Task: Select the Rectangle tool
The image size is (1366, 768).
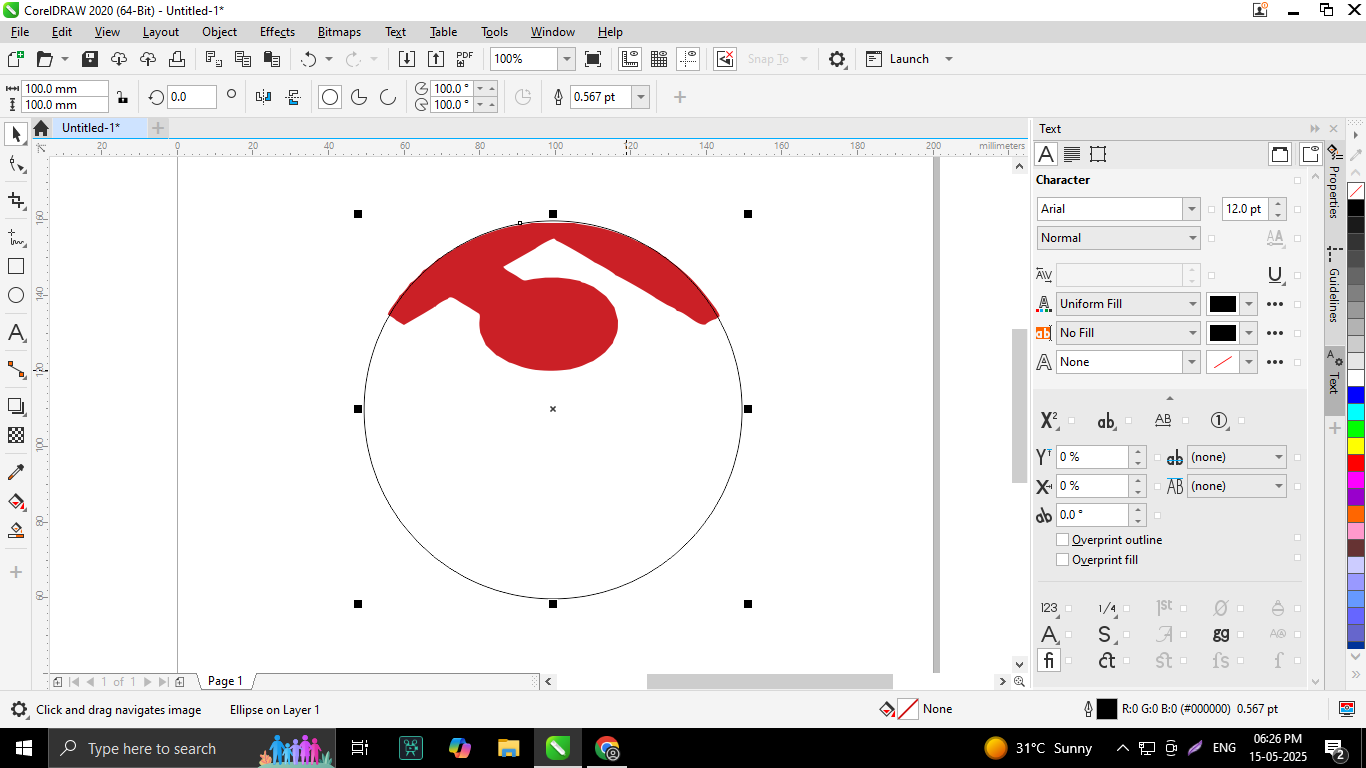Action: pos(16,266)
